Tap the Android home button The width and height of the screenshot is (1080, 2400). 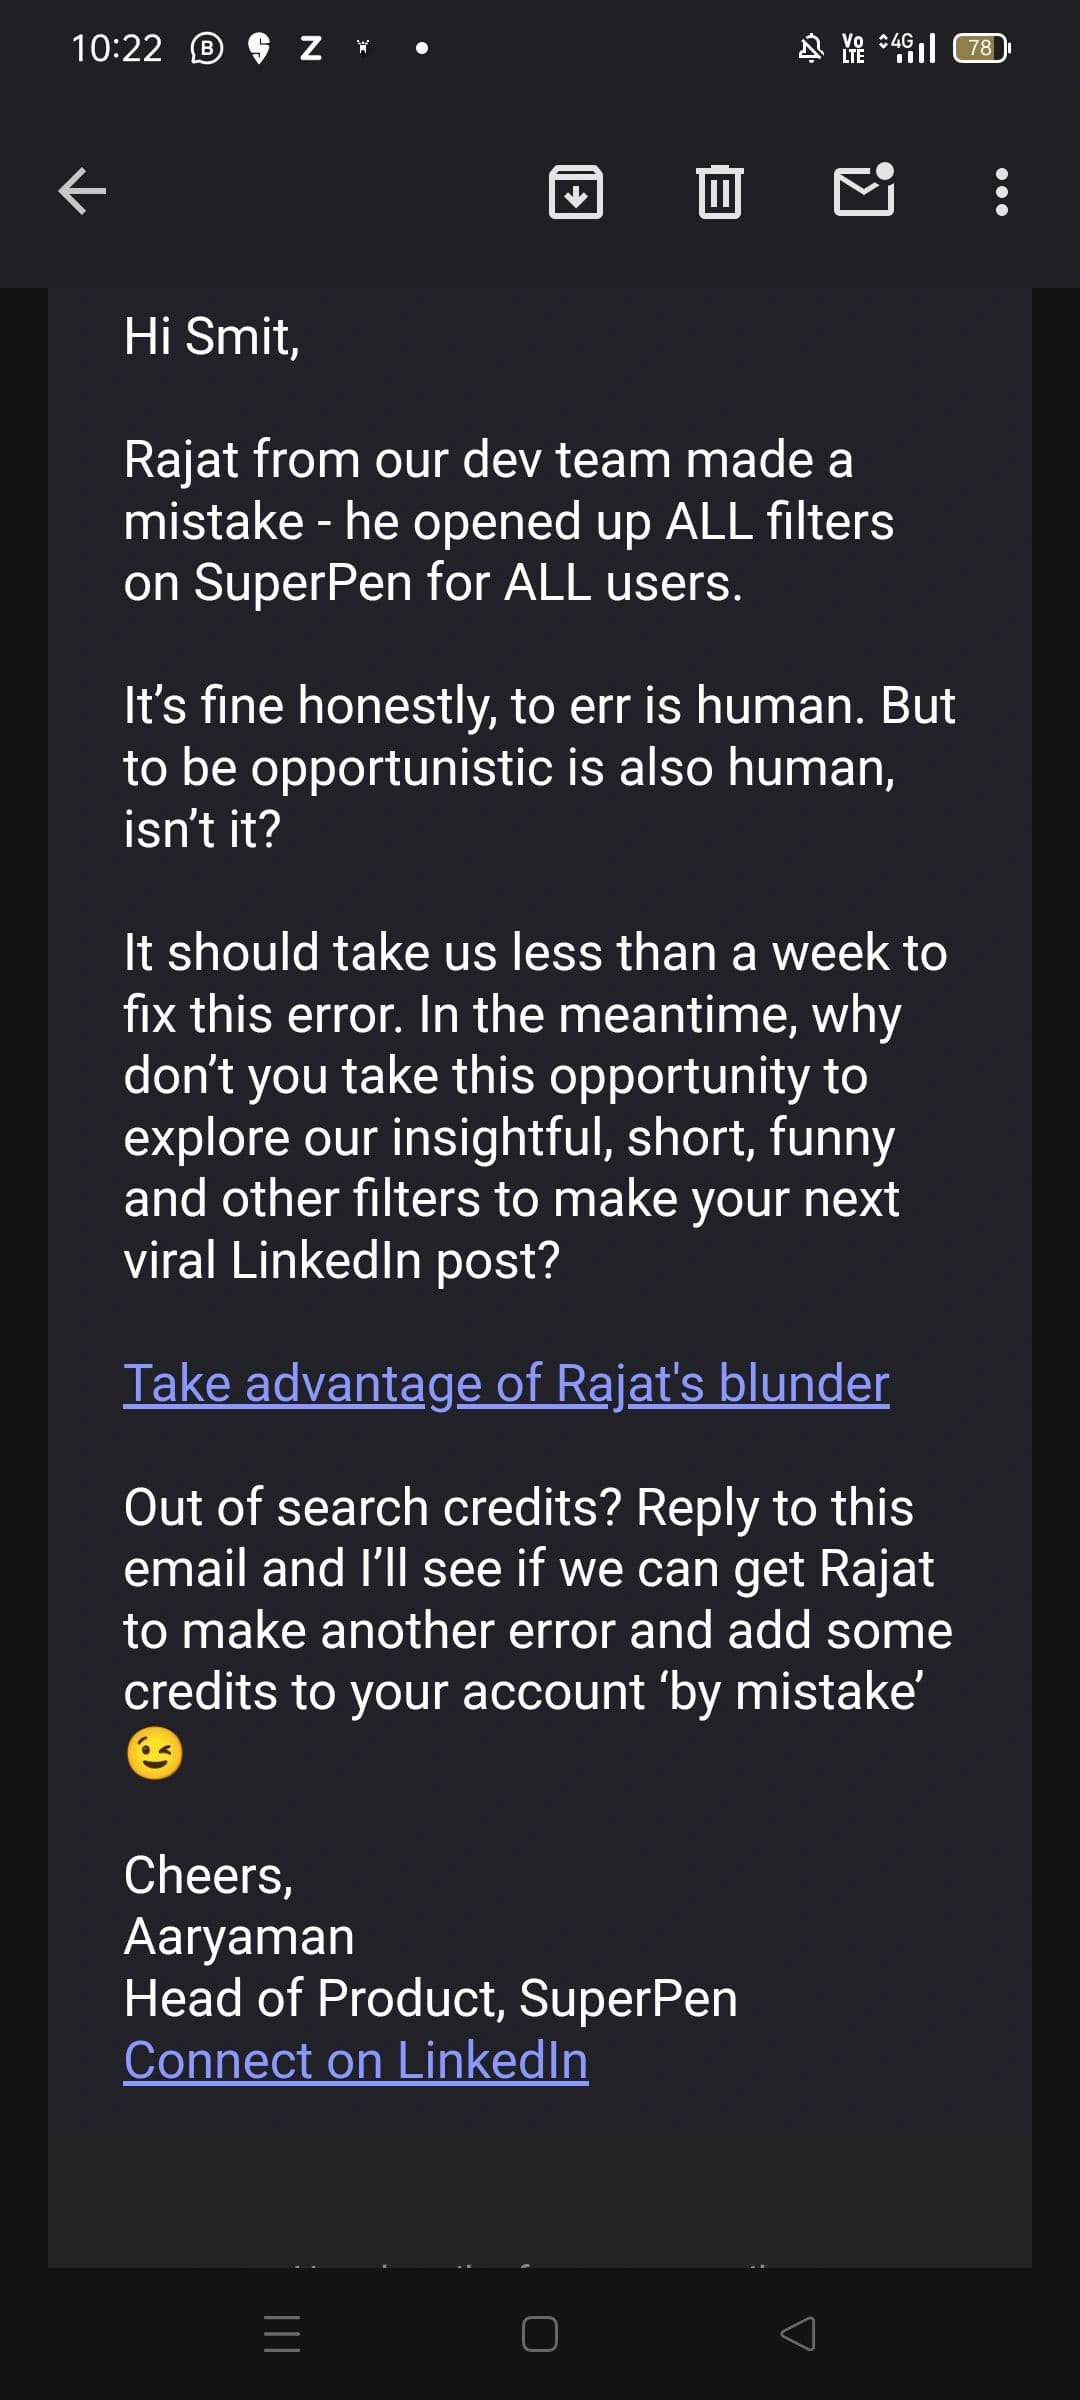point(540,2334)
